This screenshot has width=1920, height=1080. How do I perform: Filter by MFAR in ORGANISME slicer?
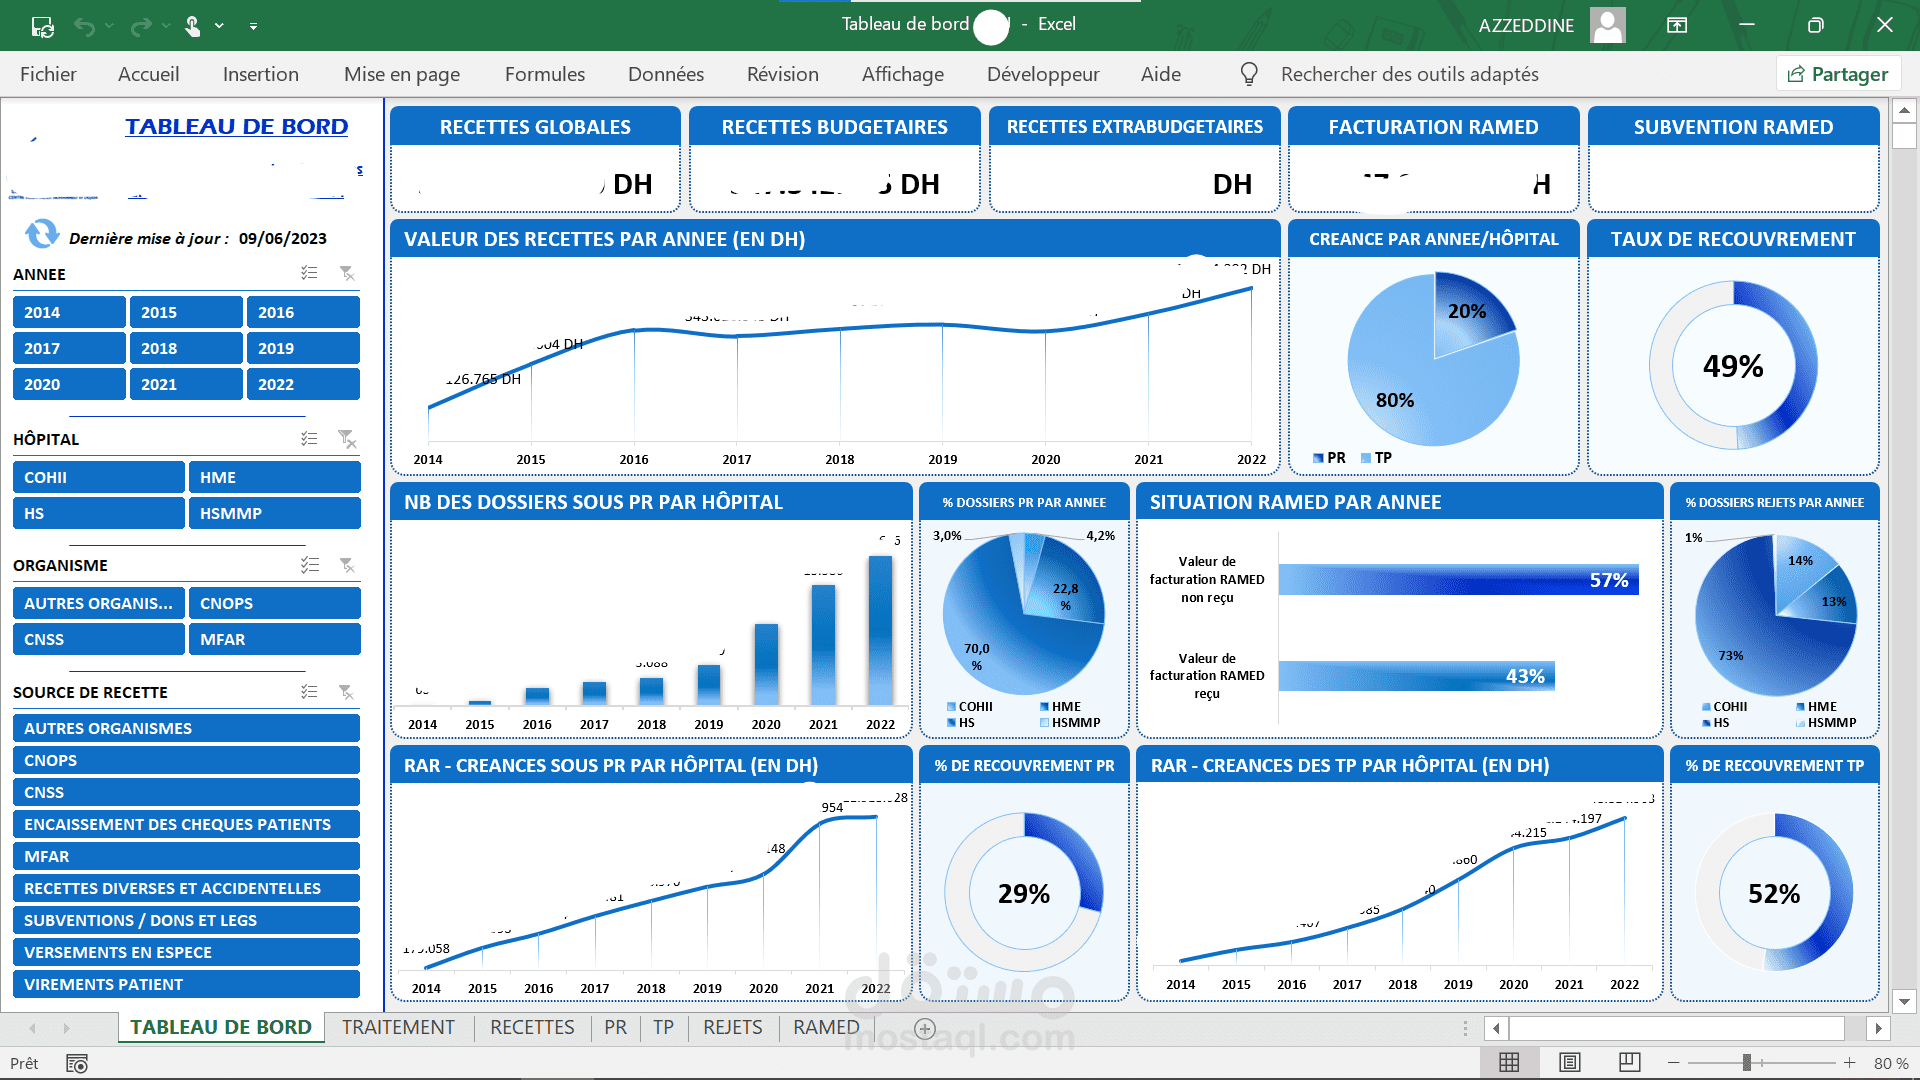point(274,639)
